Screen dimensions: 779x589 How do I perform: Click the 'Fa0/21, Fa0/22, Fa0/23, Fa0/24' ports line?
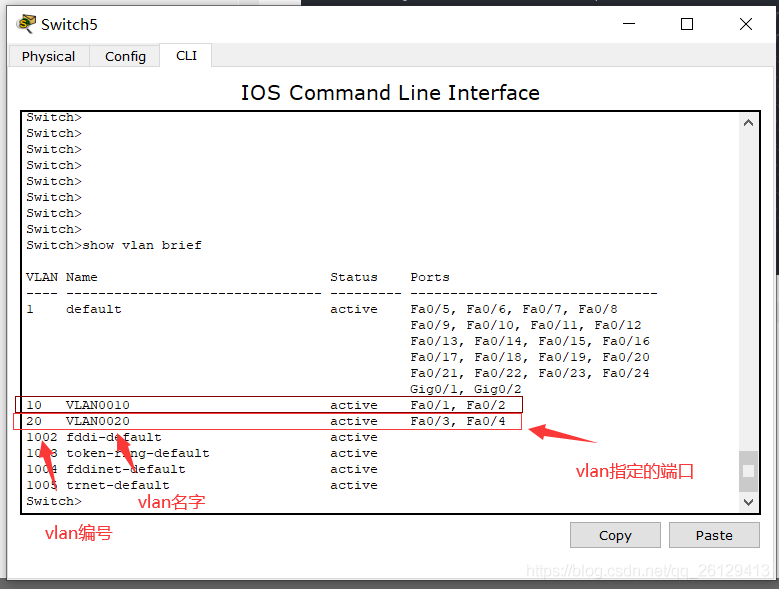point(530,373)
